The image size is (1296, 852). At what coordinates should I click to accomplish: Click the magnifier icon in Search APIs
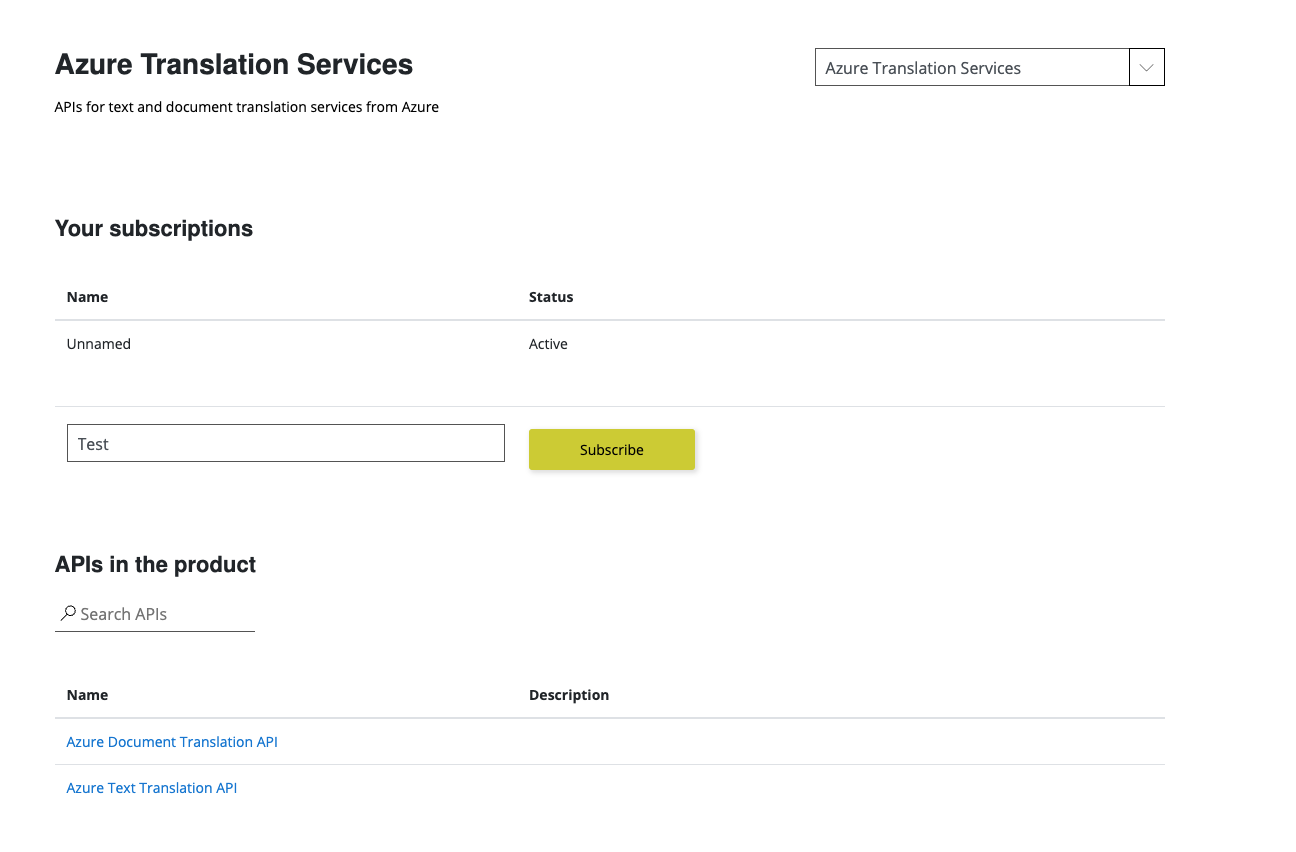coord(68,613)
